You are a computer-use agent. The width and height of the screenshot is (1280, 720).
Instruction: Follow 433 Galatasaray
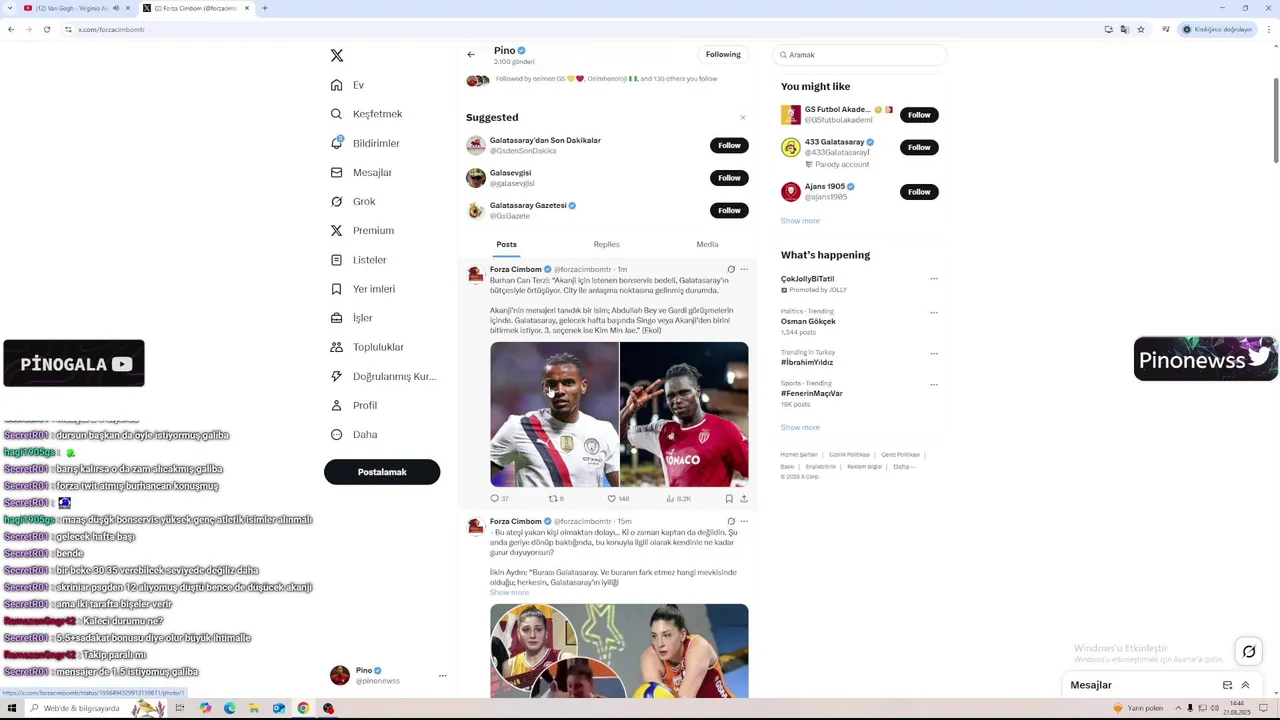(x=919, y=147)
